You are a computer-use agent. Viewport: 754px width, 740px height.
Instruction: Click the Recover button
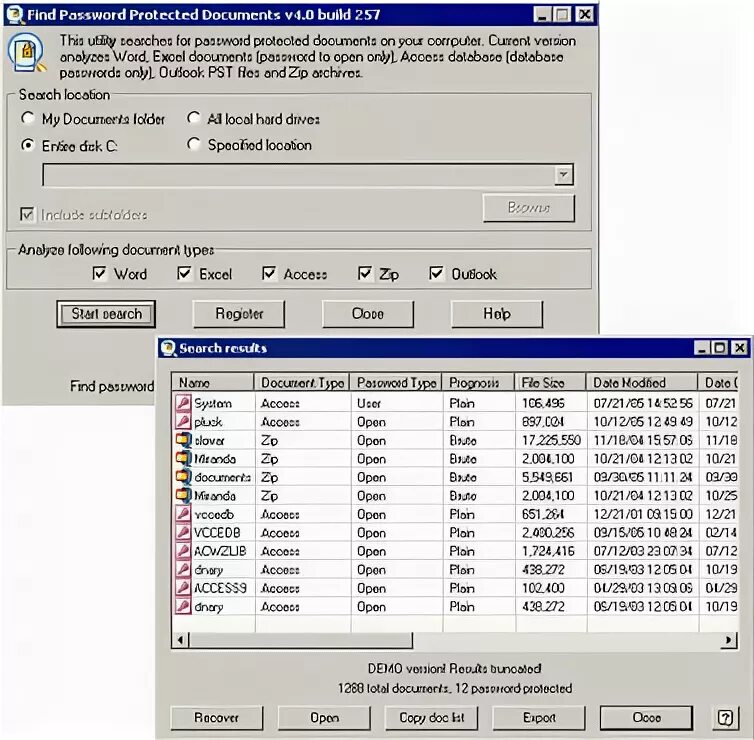[217, 718]
